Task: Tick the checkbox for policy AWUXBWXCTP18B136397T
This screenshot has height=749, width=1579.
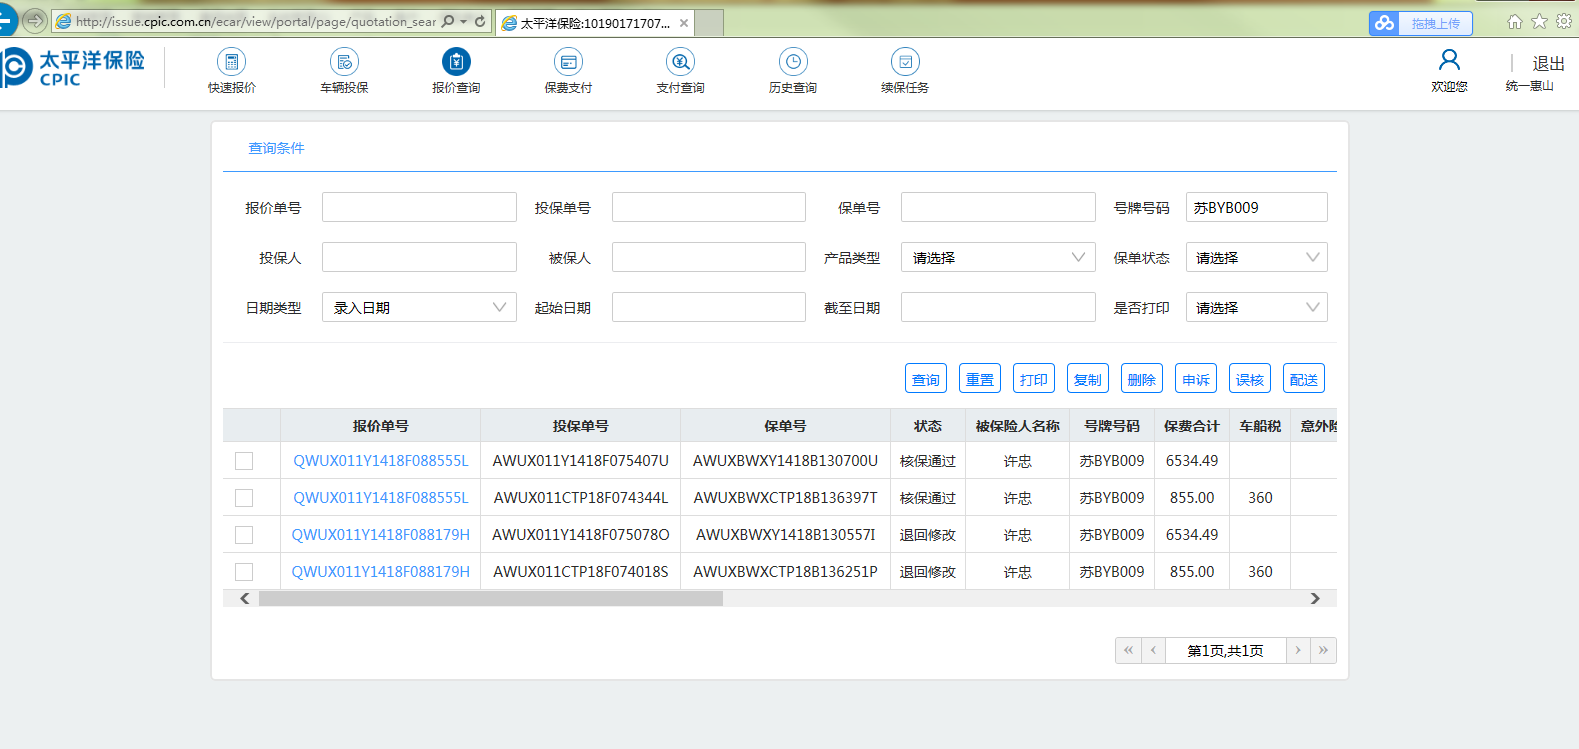Action: click(244, 498)
